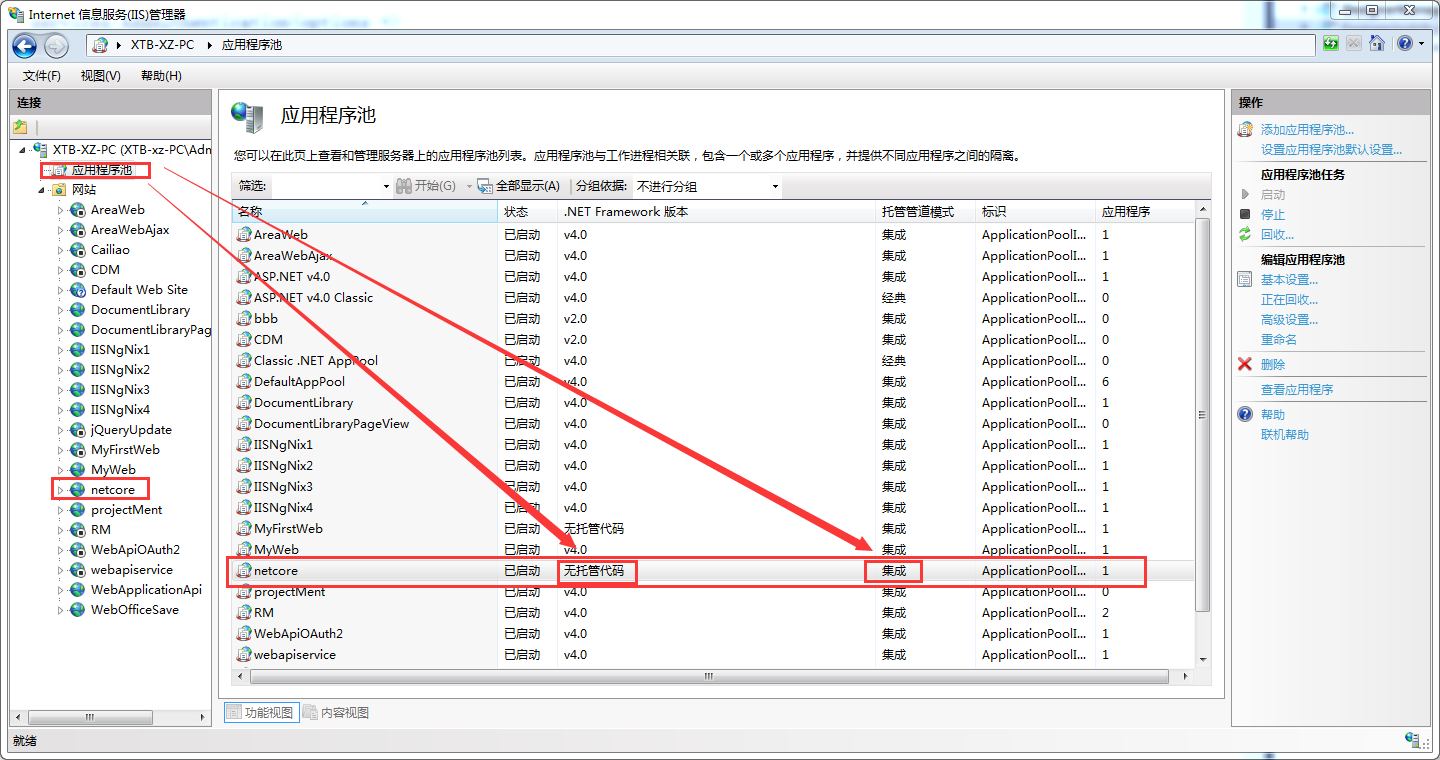Click the 功能视图 tab icon

pyautogui.click(x=234, y=713)
